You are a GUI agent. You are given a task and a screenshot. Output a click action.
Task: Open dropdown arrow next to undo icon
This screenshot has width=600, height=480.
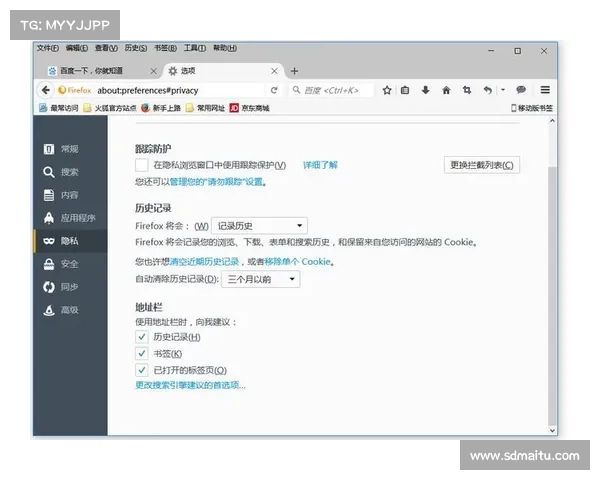[x=503, y=90]
